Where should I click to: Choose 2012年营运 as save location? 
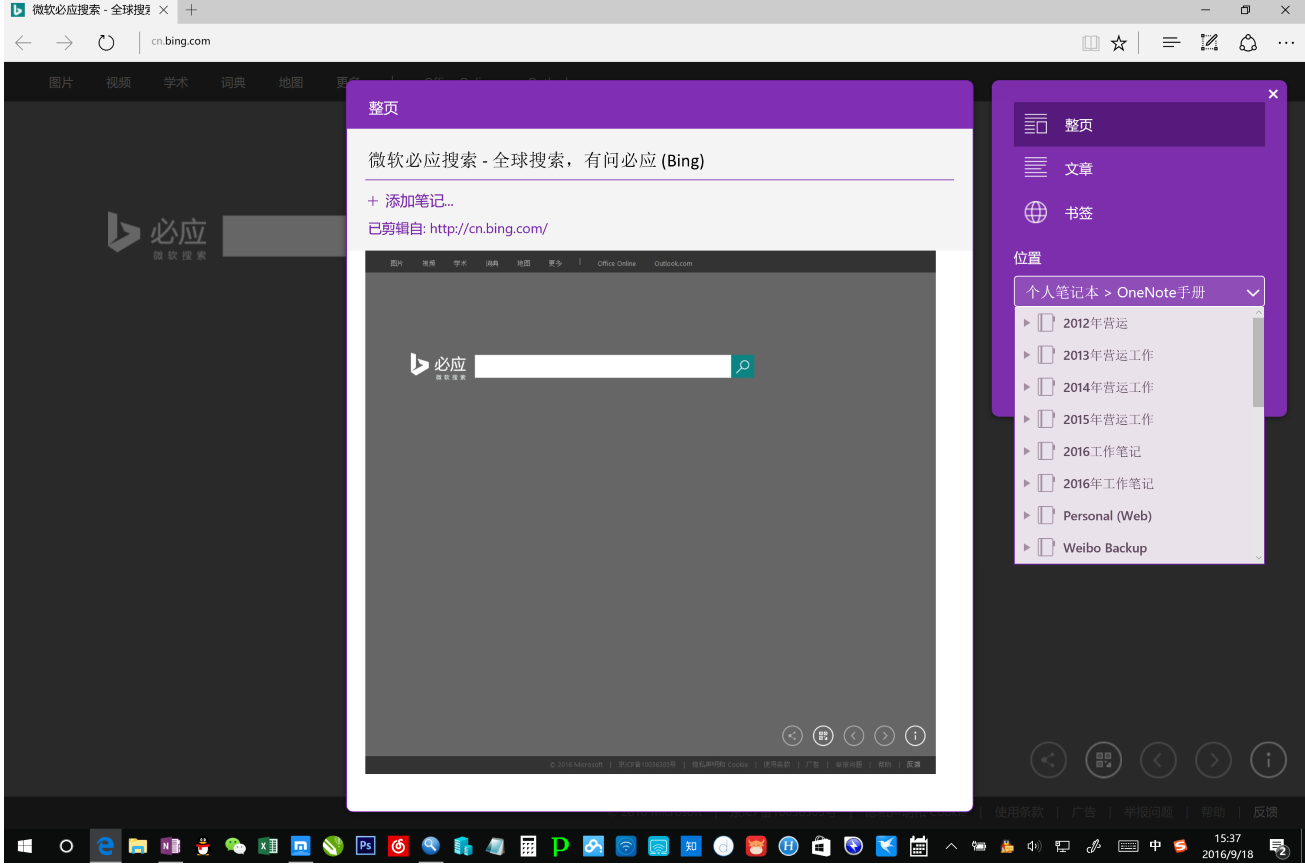[1095, 323]
